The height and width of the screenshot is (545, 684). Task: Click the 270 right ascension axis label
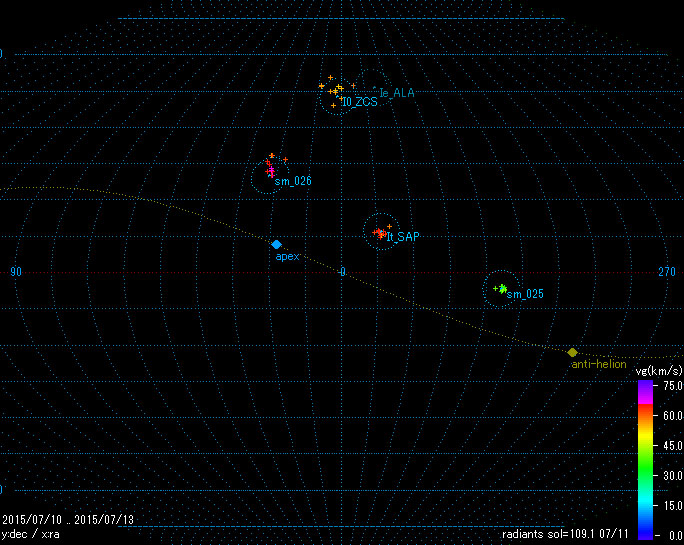coord(667,272)
